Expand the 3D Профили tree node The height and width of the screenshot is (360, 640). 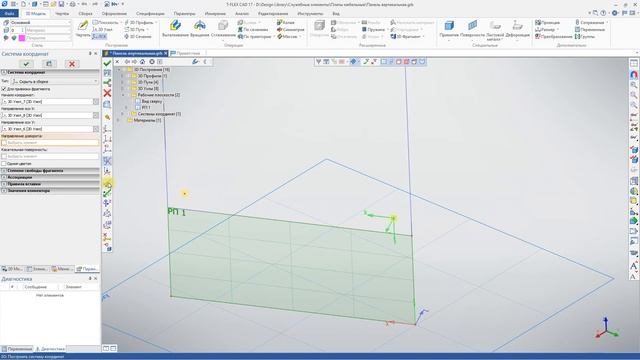[x=122, y=76]
